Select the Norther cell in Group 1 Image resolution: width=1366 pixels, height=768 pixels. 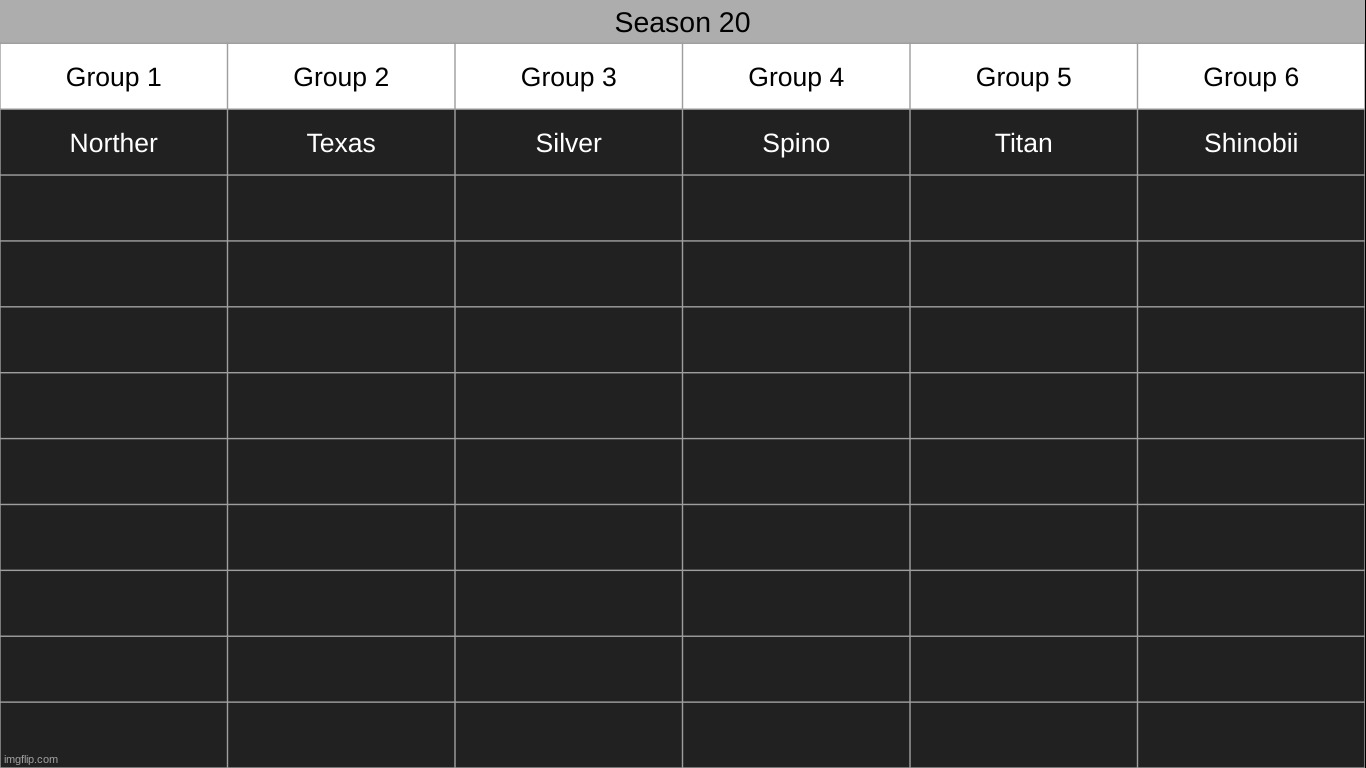click(114, 143)
